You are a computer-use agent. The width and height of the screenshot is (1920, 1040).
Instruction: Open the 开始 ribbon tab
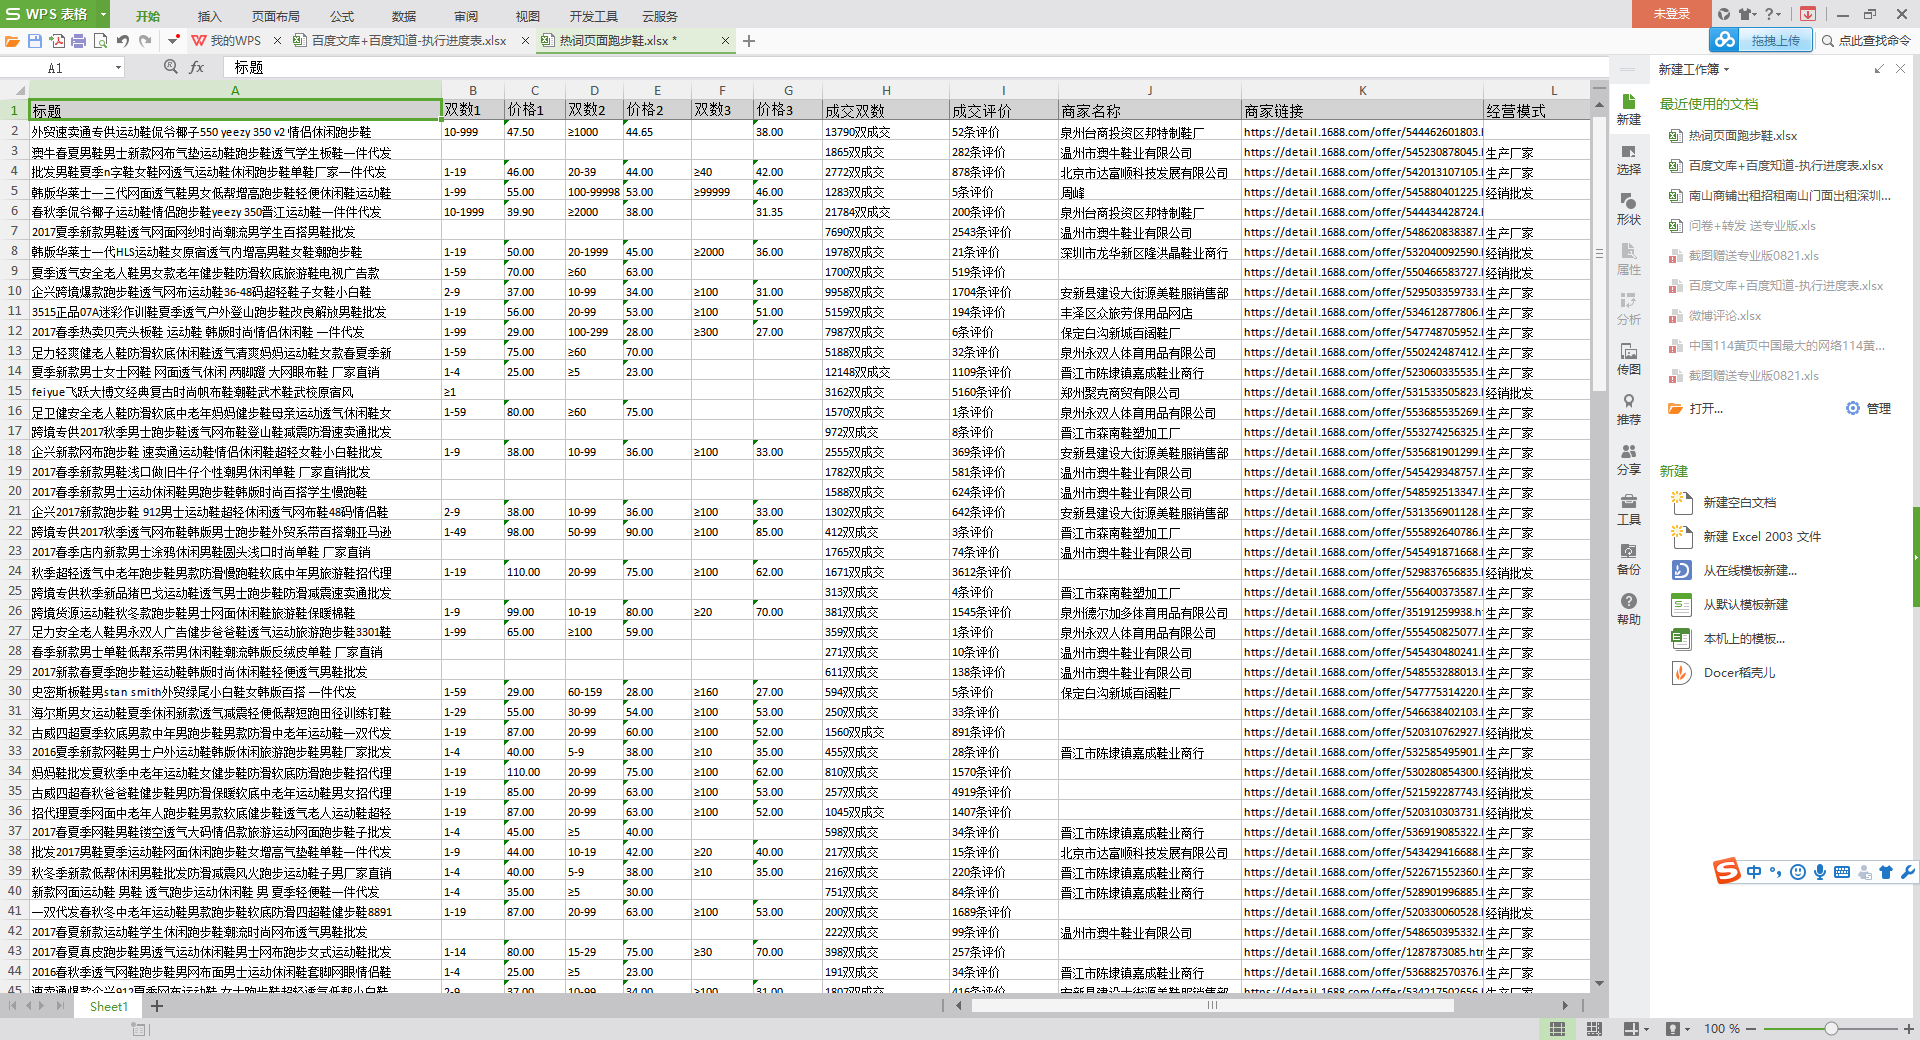(x=148, y=16)
